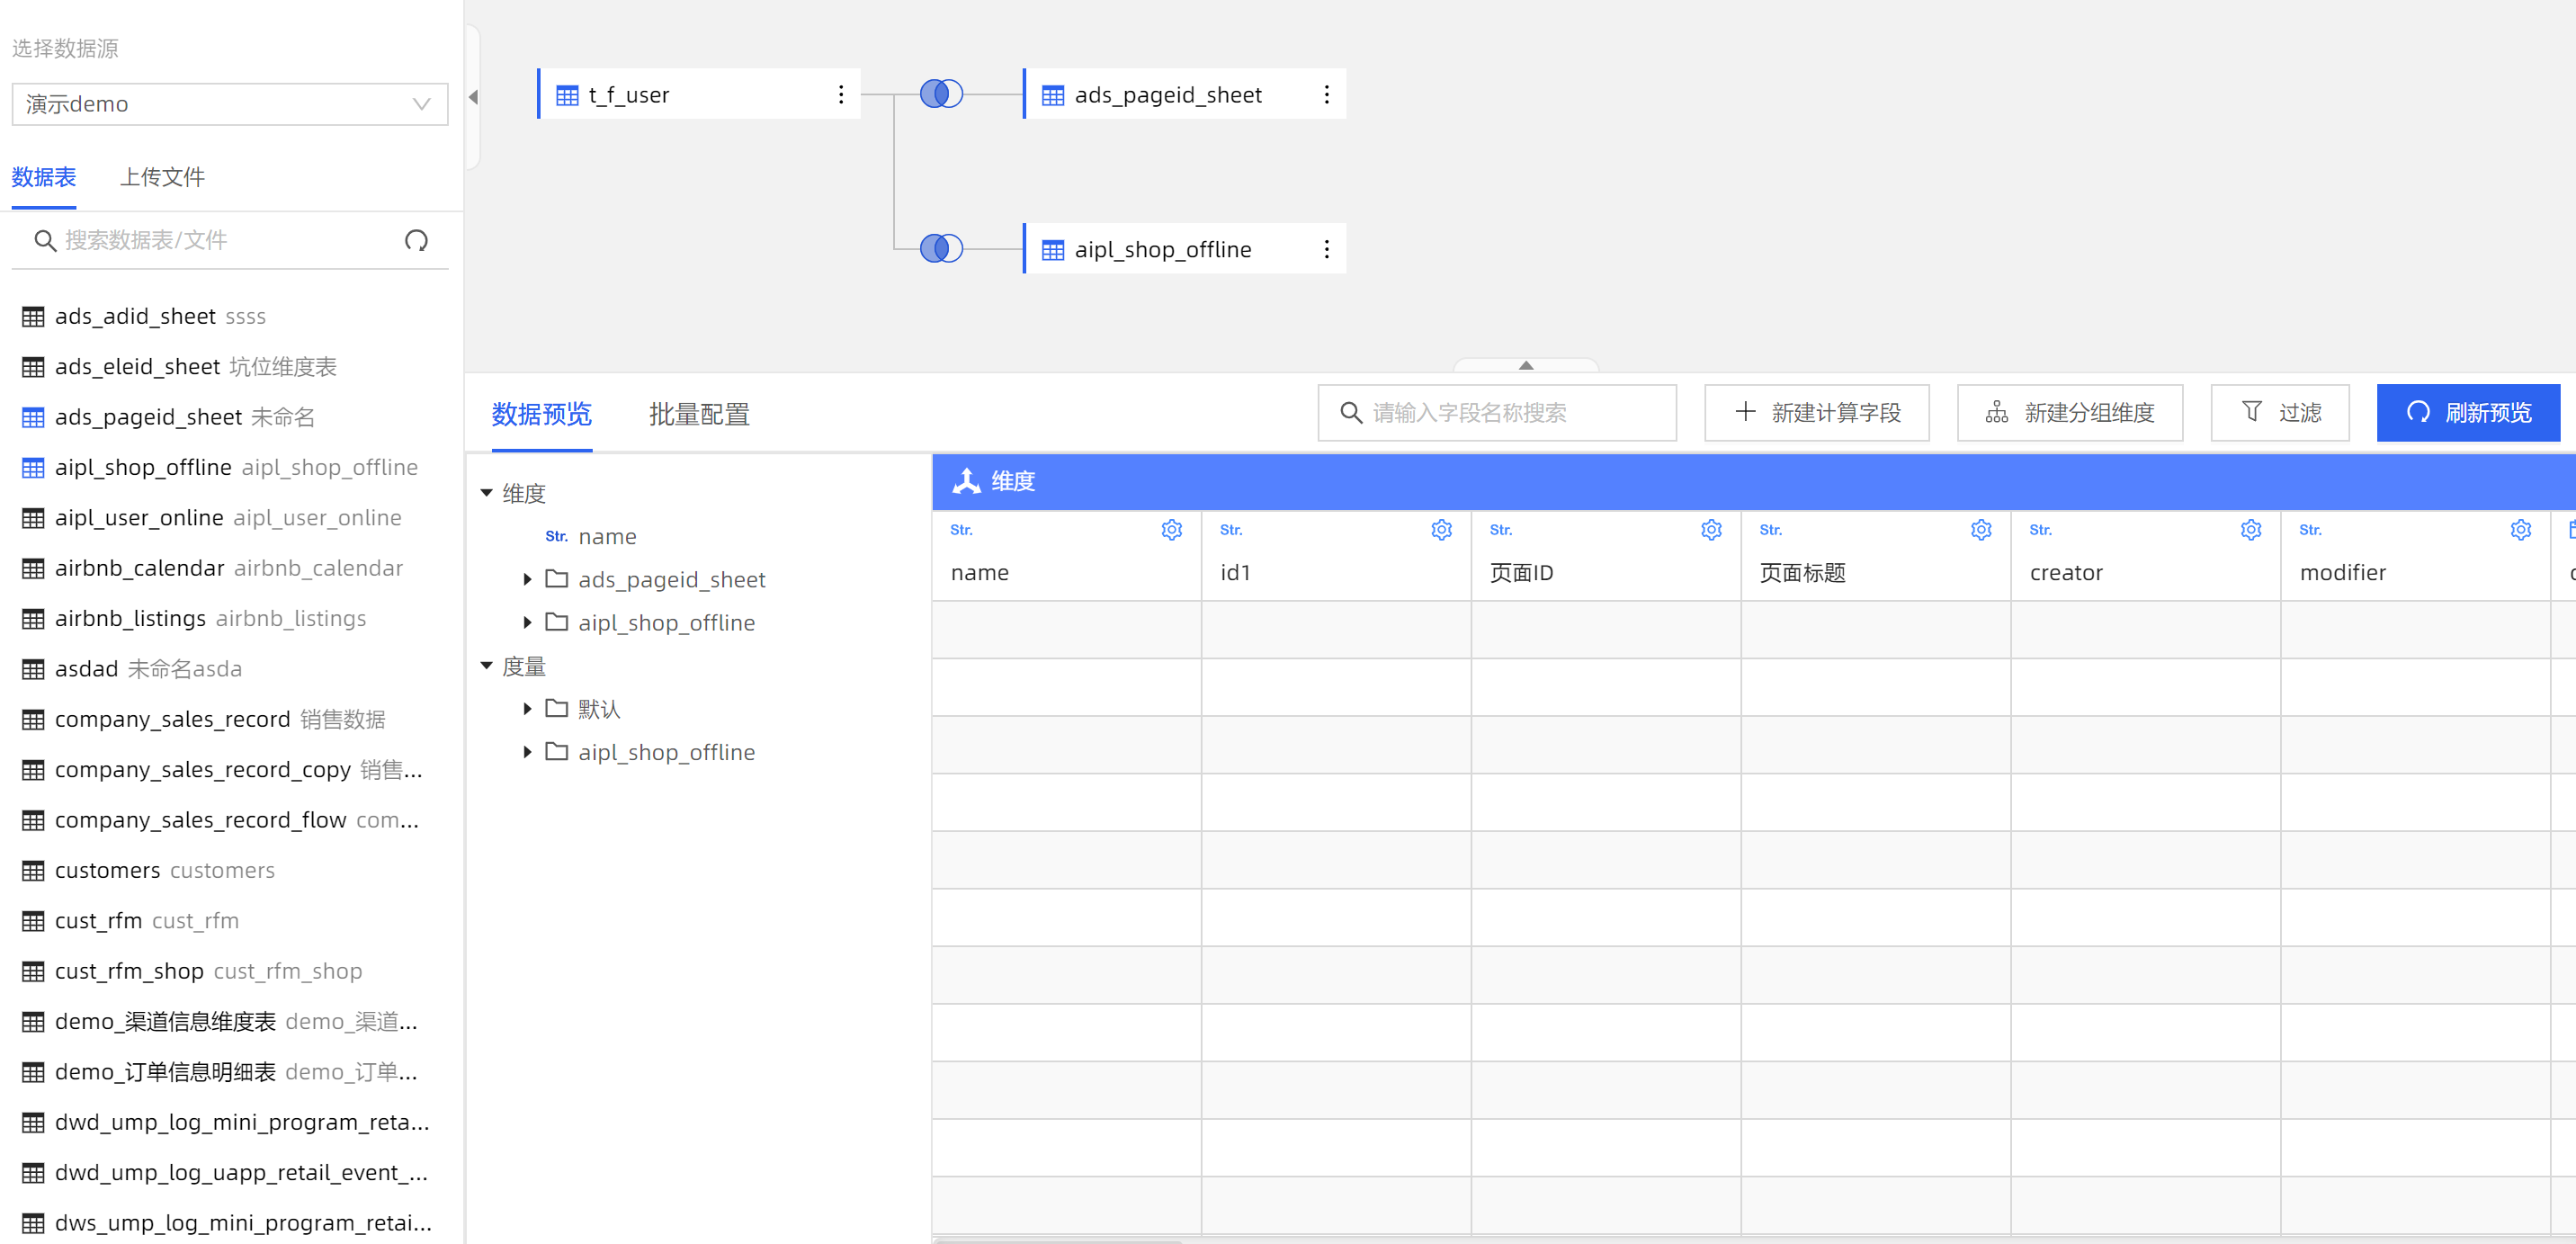Open settings gear for modifier column
The height and width of the screenshot is (1244, 2576).
pyautogui.click(x=2521, y=529)
